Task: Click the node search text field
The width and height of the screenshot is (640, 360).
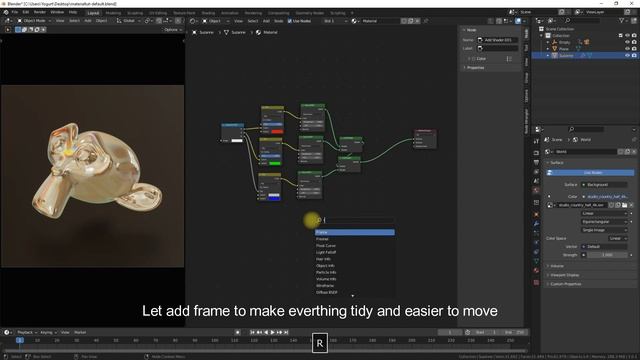Action: click(355, 220)
